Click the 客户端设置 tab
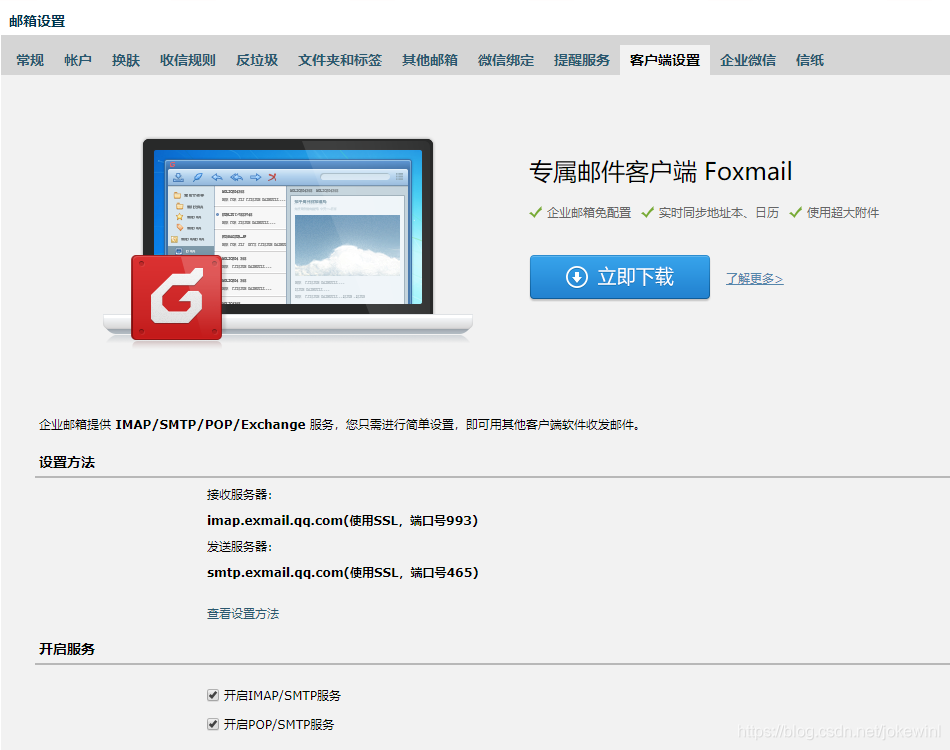The height and width of the screenshot is (750, 950). coord(665,60)
